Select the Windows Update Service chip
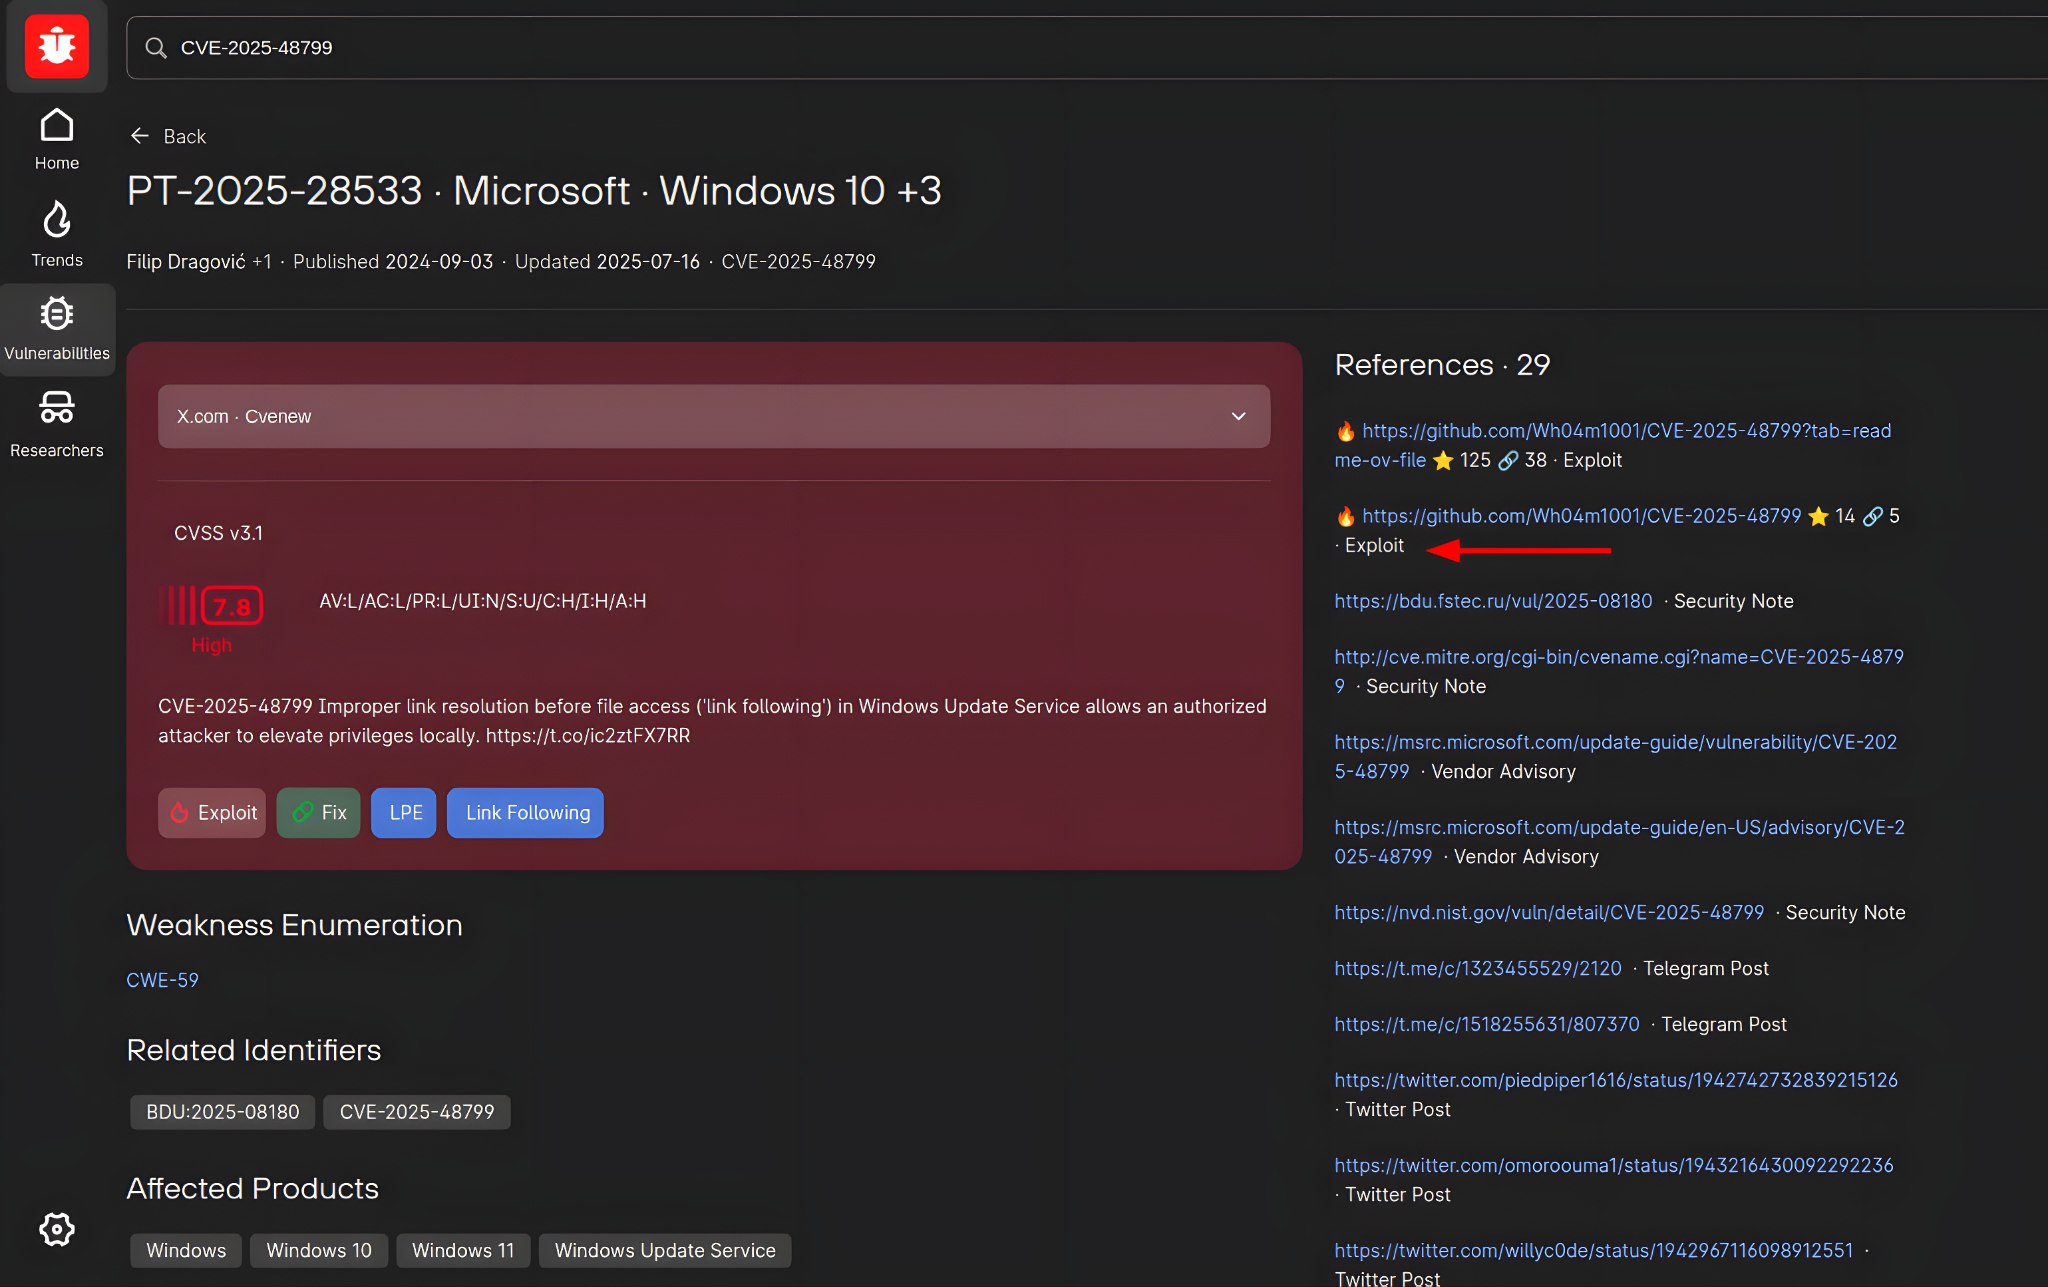The height and width of the screenshot is (1287, 2048). [x=665, y=1250]
